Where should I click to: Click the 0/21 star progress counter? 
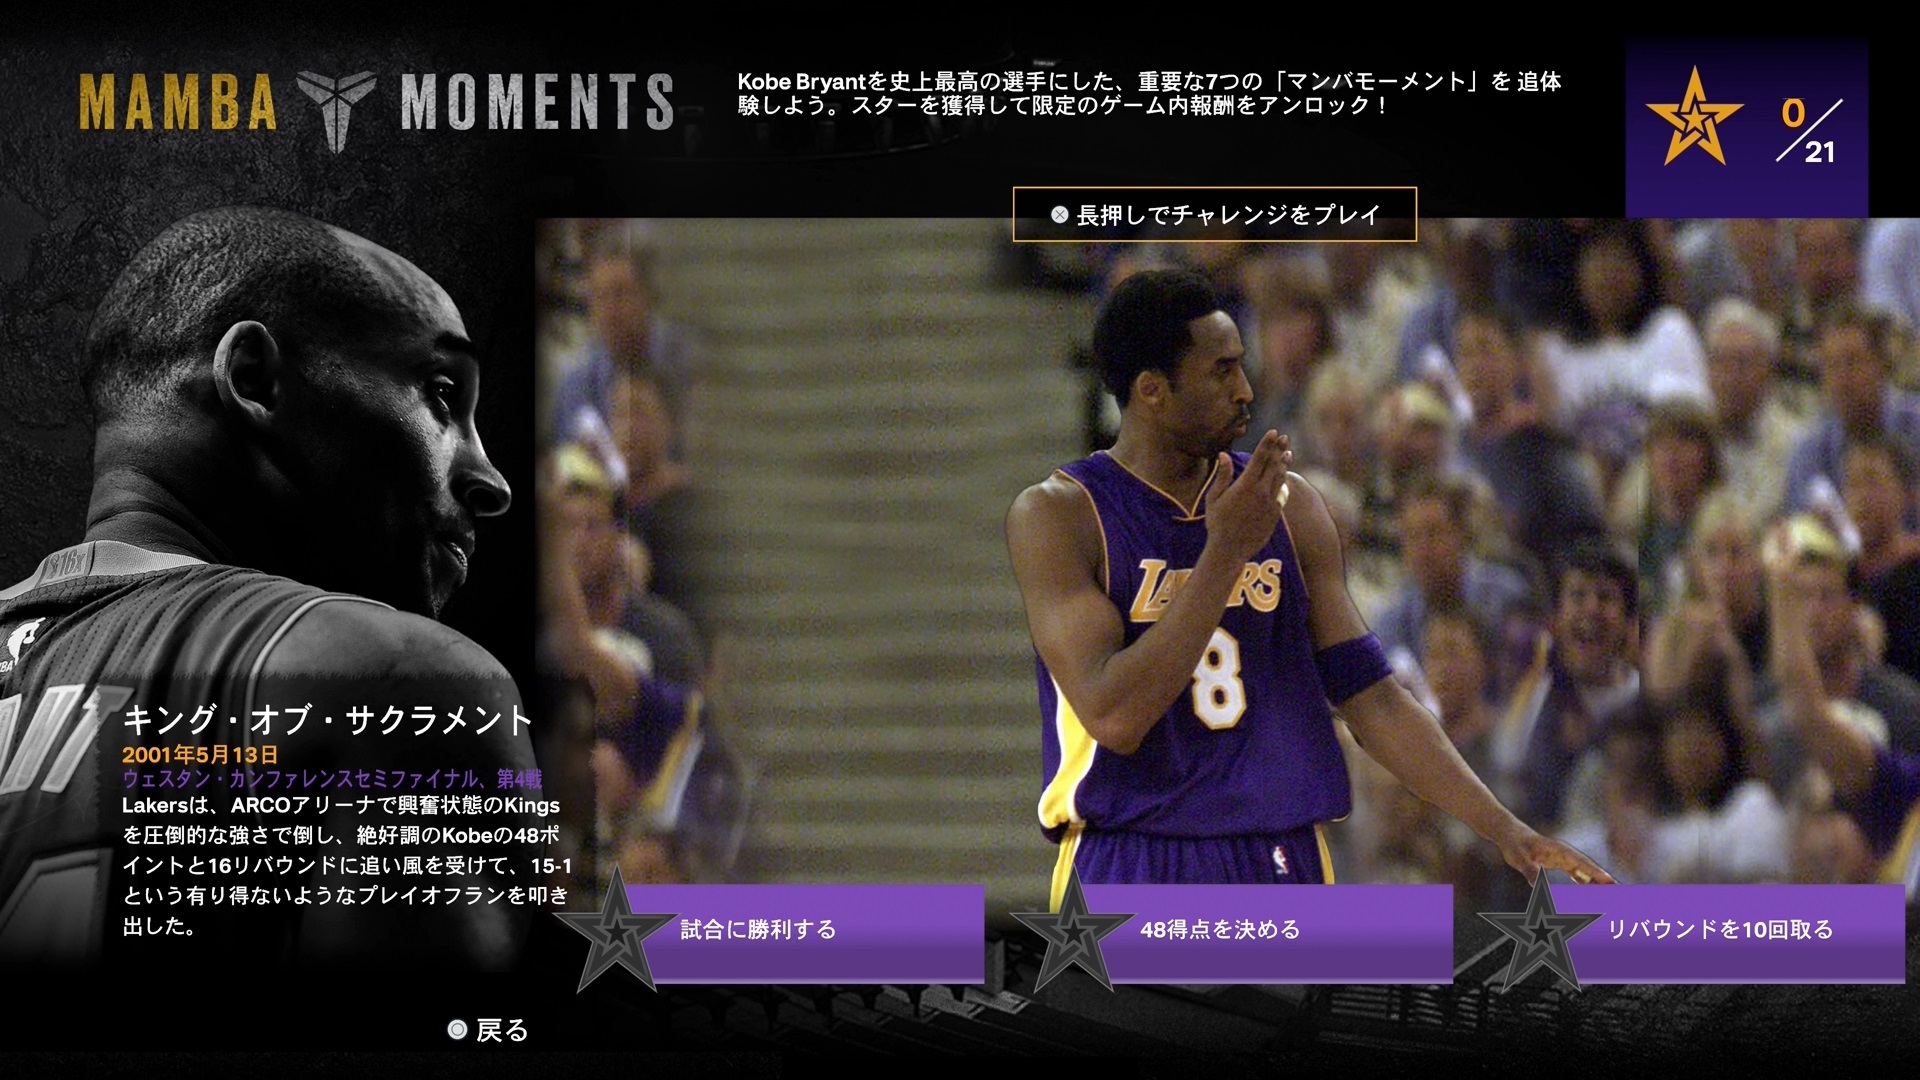coord(1808,130)
